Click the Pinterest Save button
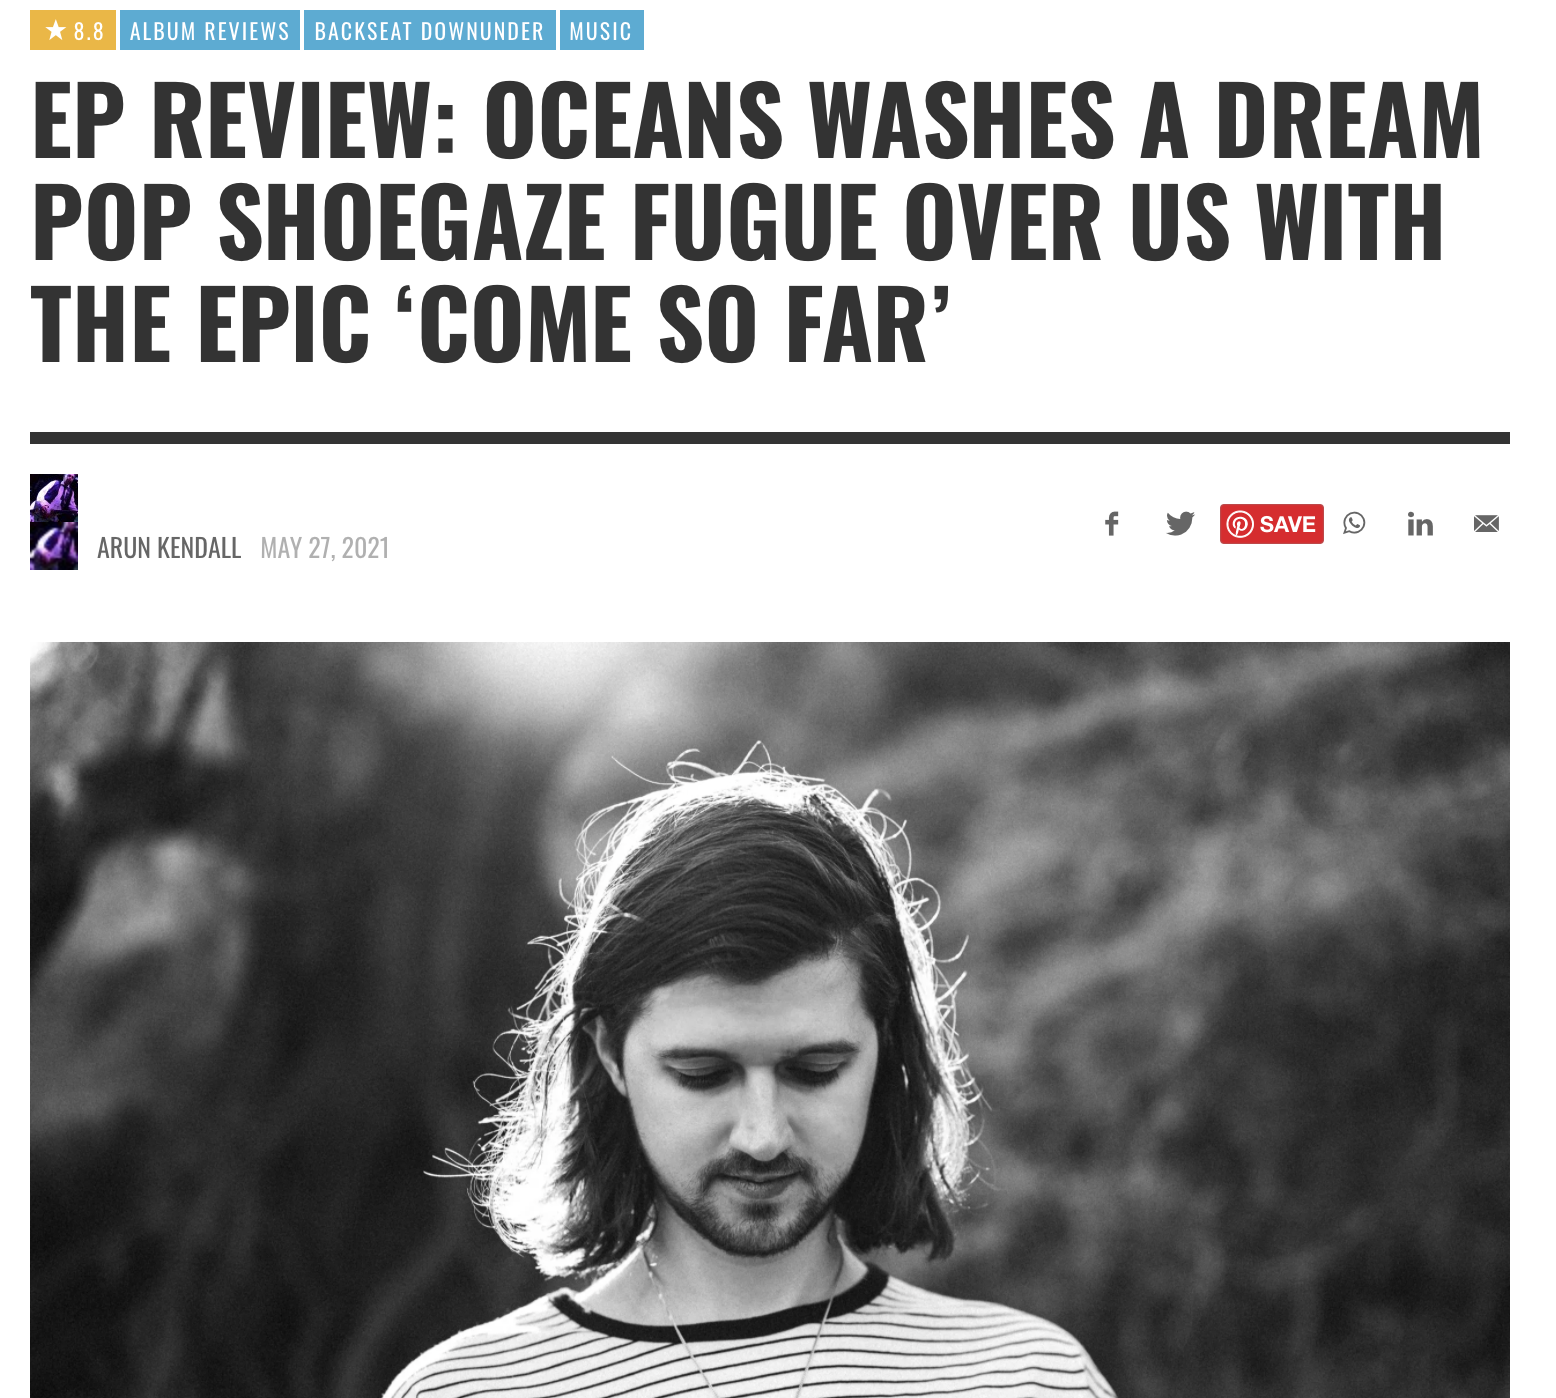Image resolution: width=1556 pixels, height=1398 pixels. click(x=1271, y=524)
